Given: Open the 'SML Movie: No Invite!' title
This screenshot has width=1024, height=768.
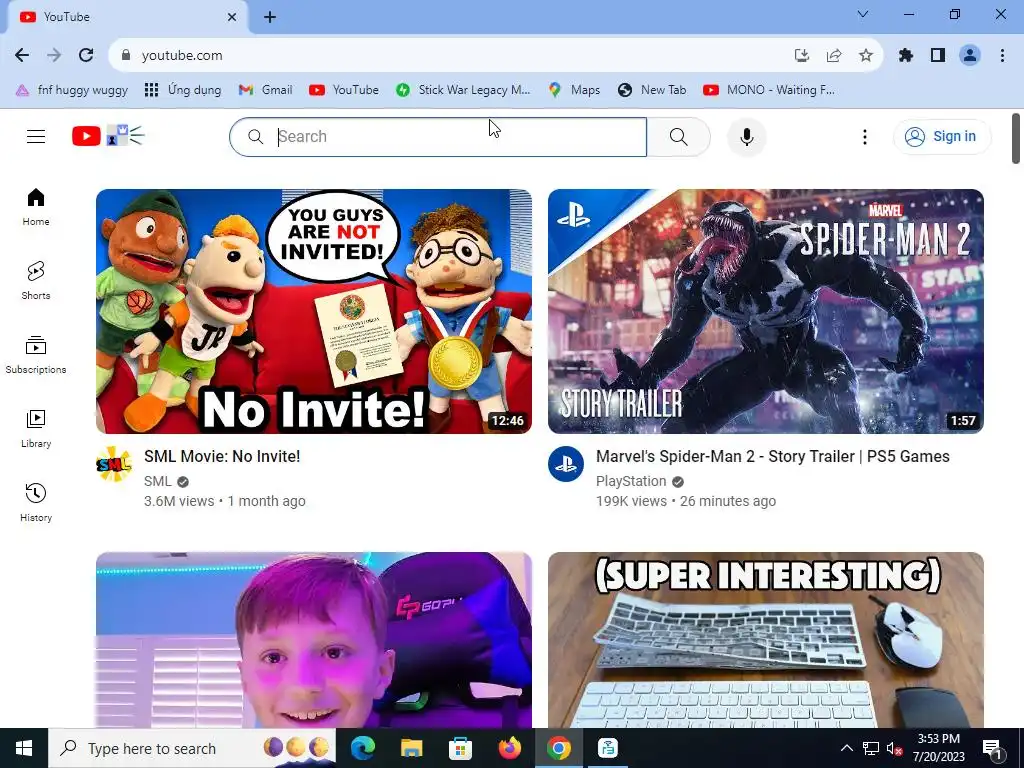Looking at the screenshot, I should coord(222,456).
